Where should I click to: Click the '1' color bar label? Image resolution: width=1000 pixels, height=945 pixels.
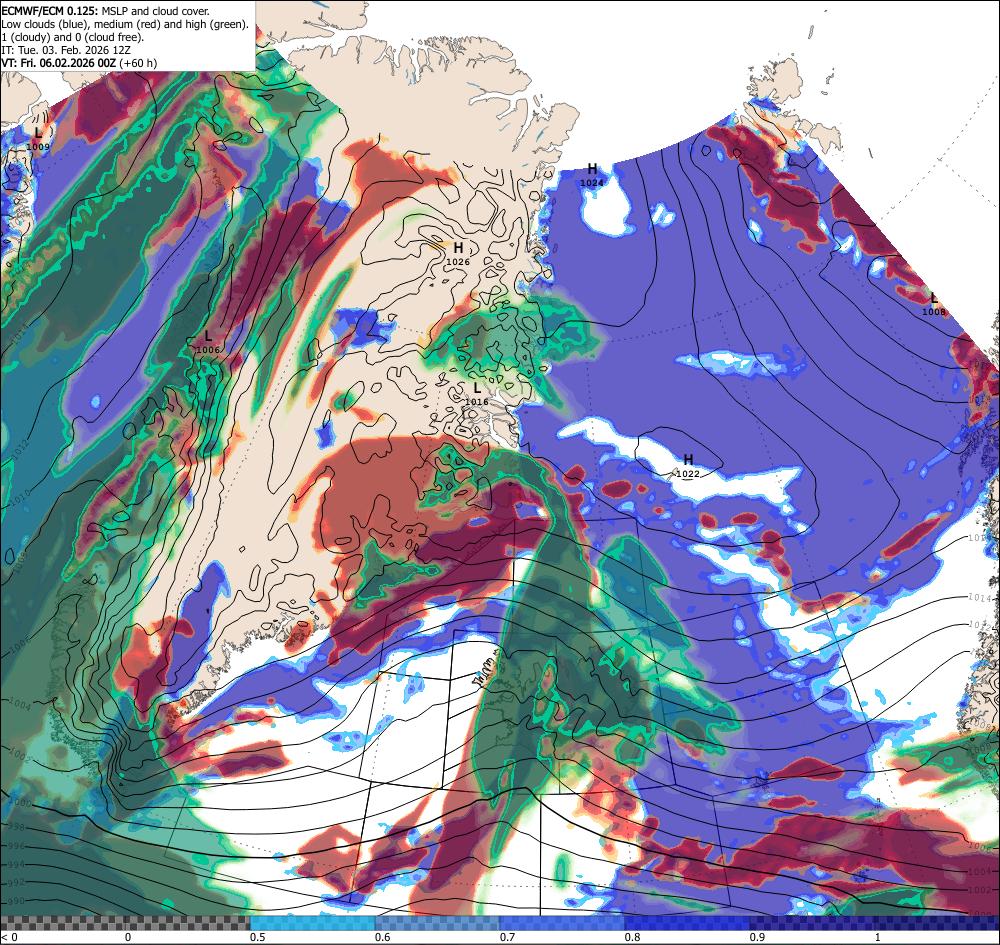[878, 937]
